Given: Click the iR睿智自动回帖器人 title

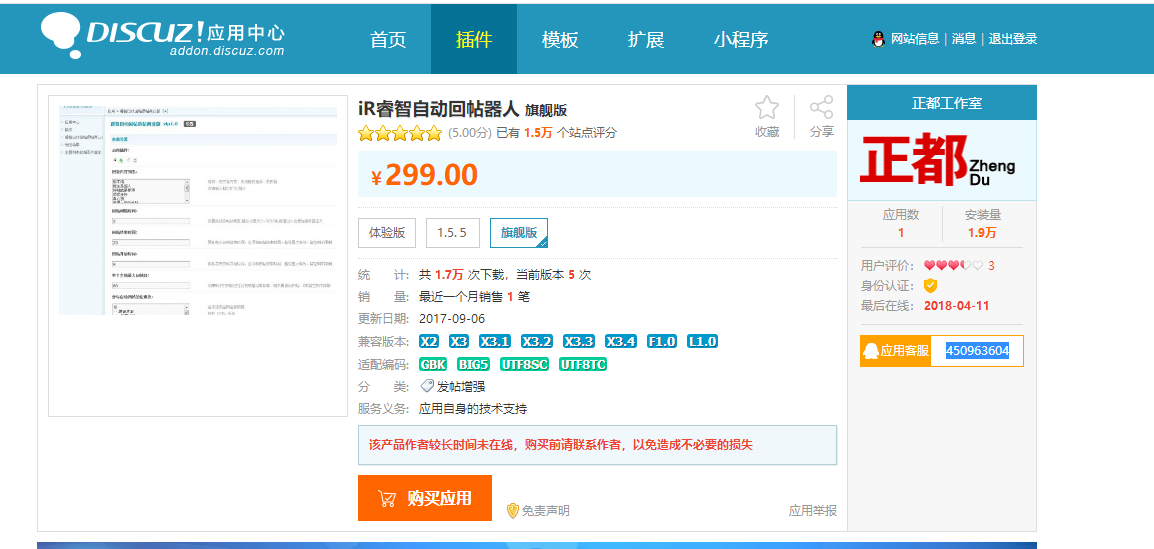Looking at the screenshot, I should 437,109.
